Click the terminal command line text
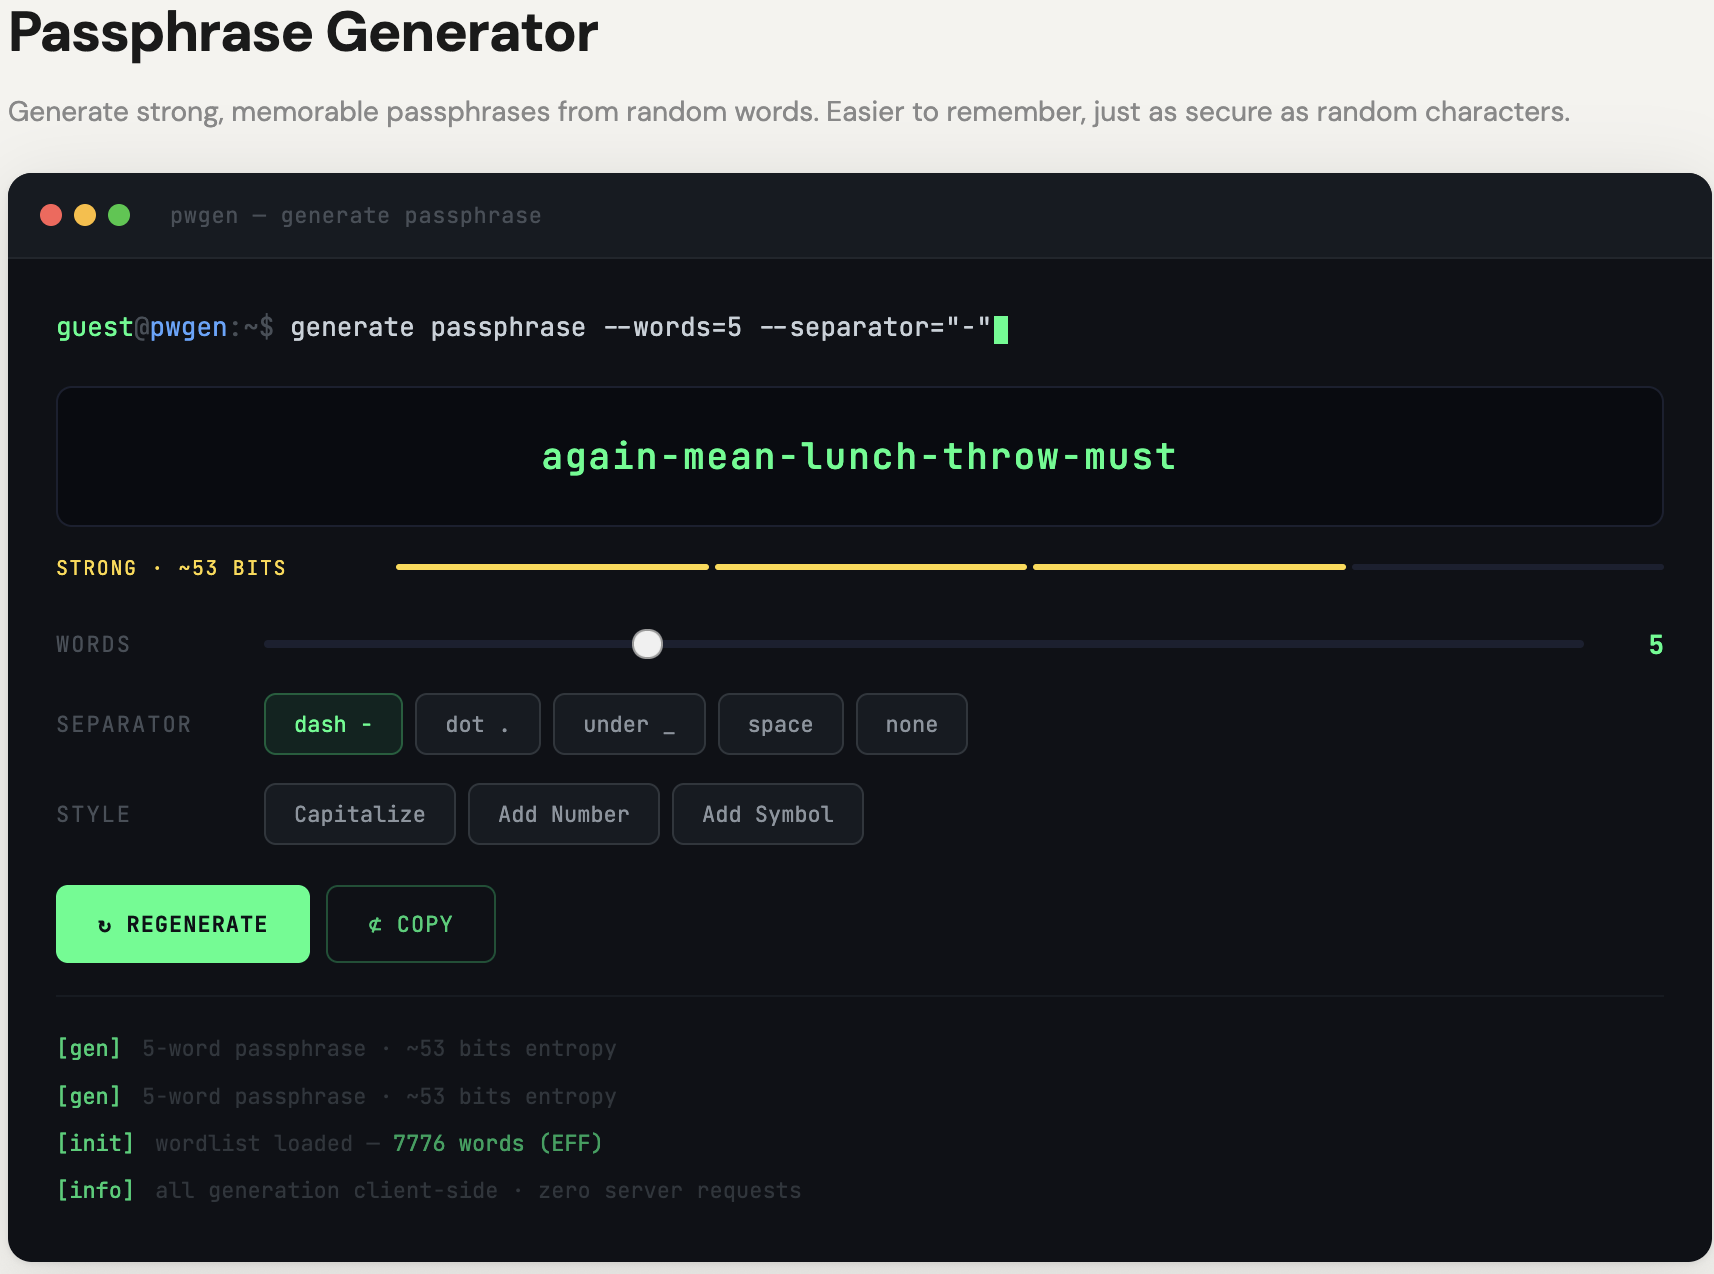The height and width of the screenshot is (1274, 1714). 640,328
